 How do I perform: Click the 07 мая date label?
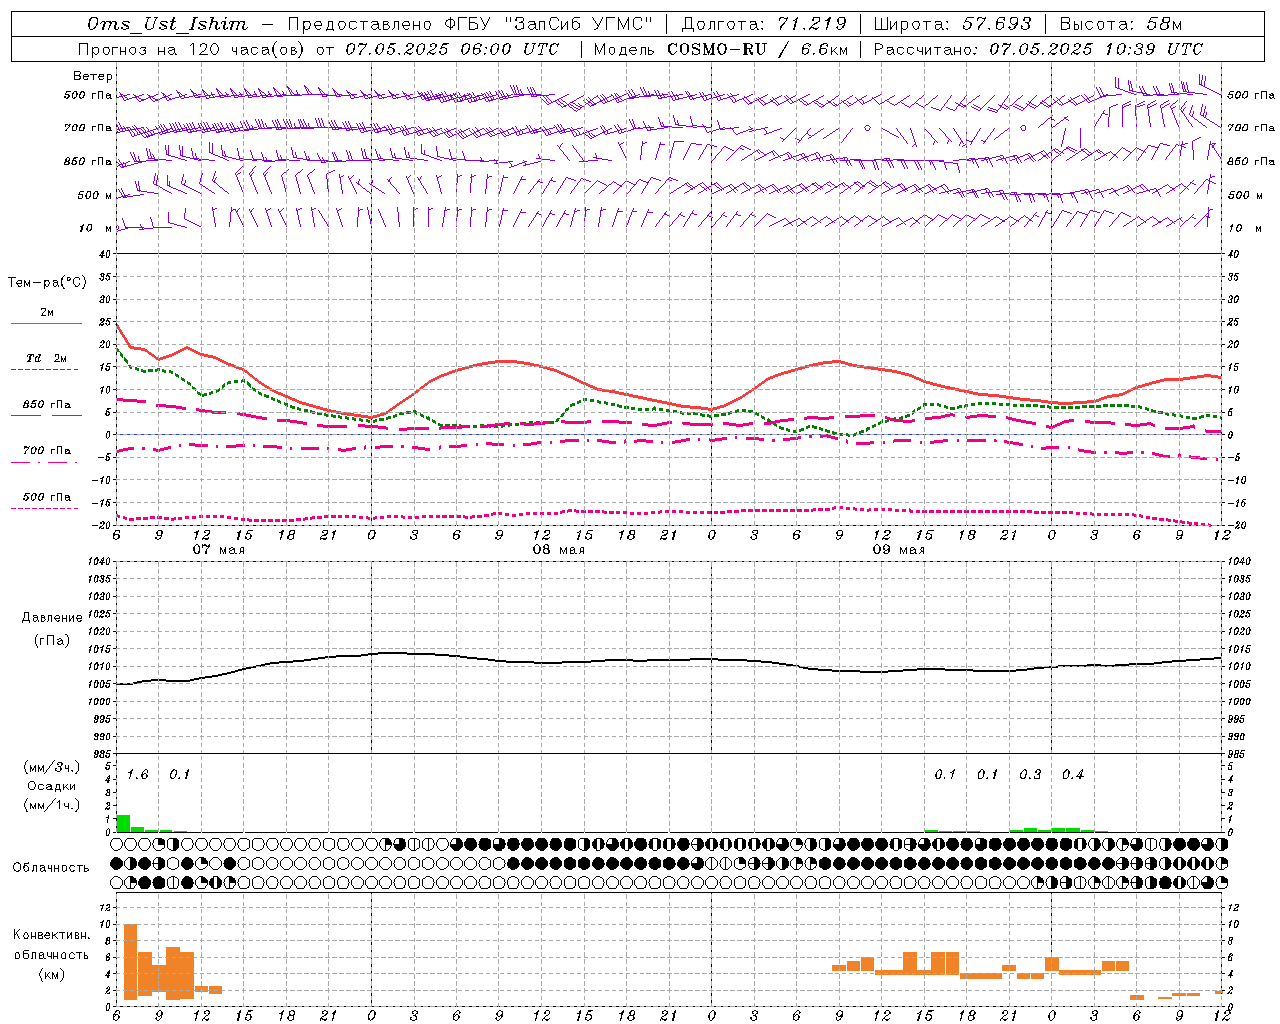[x=219, y=550]
